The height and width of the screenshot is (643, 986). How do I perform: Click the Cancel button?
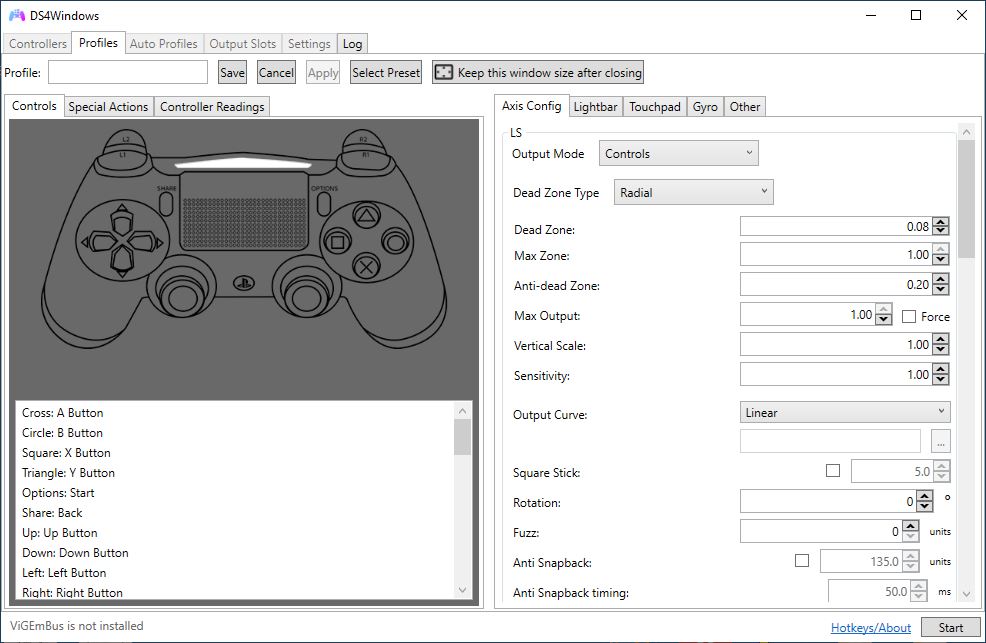point(276,72)
